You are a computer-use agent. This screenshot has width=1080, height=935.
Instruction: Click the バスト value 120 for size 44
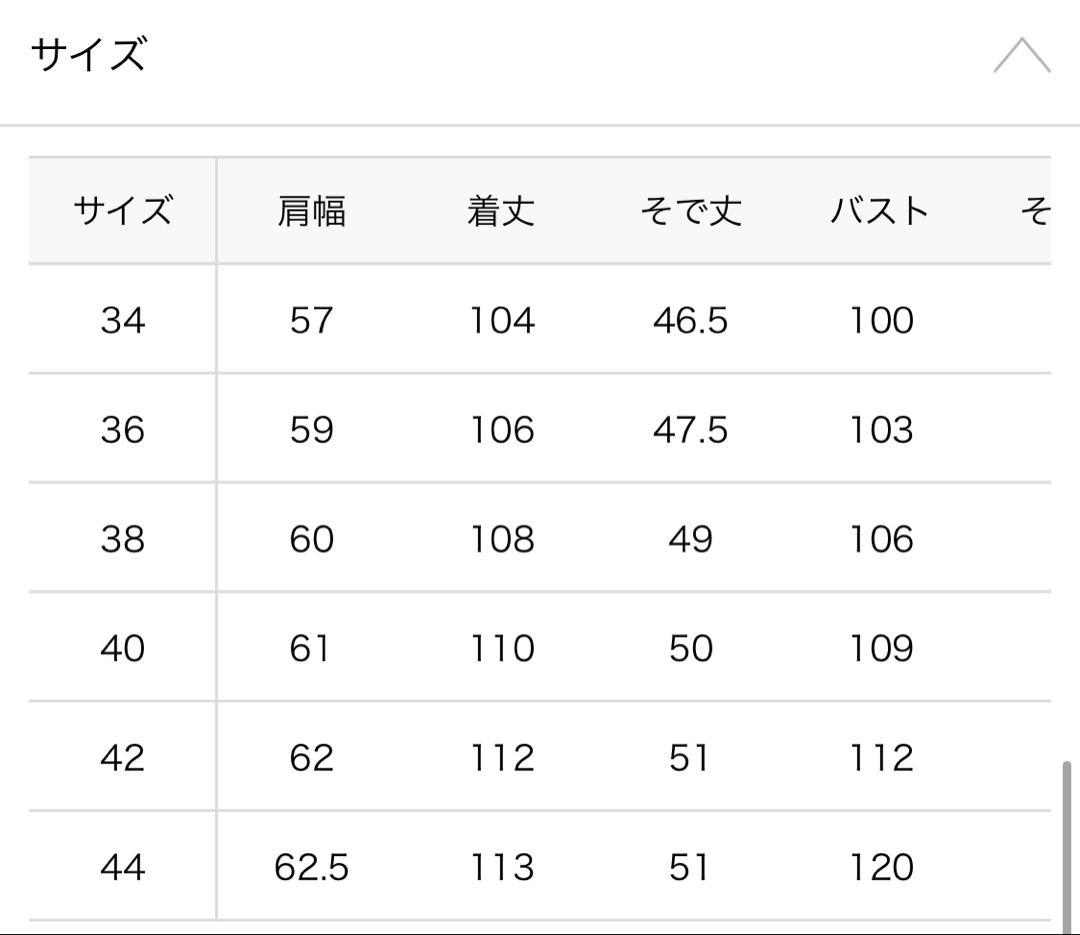coord(880,866)
